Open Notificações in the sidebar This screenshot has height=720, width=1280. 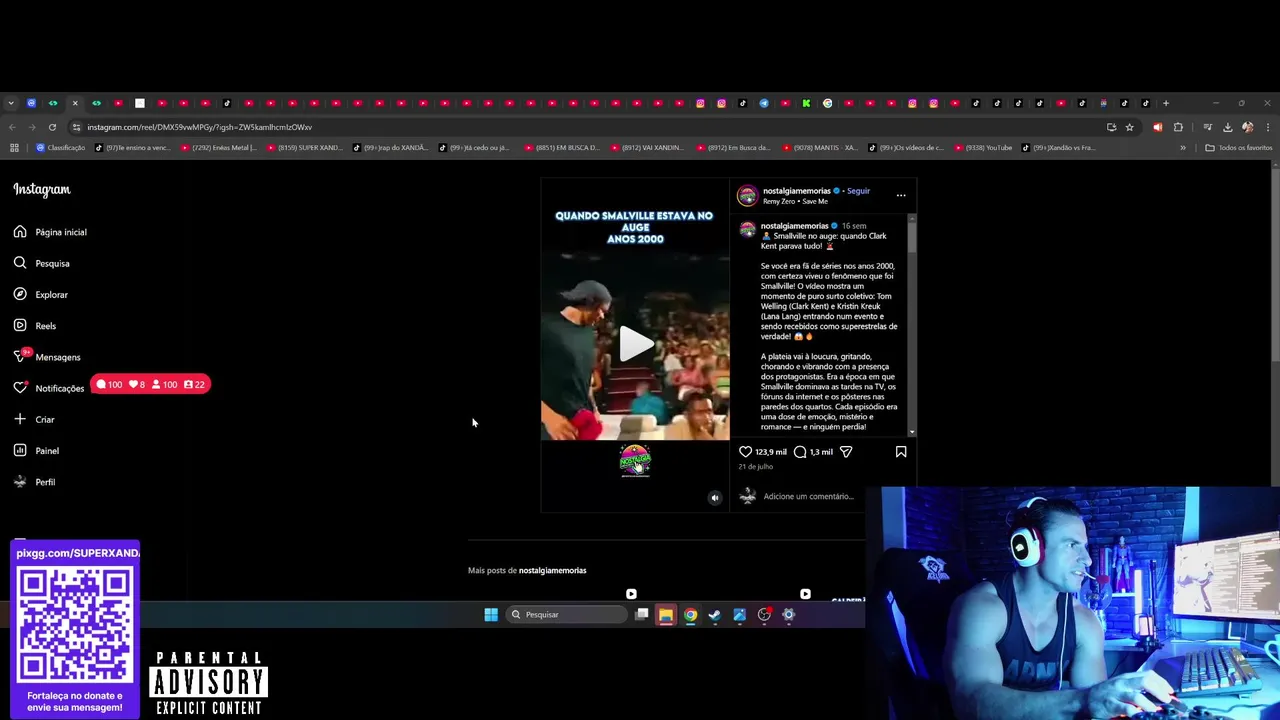pyautogui.click(x=49, y=388)
